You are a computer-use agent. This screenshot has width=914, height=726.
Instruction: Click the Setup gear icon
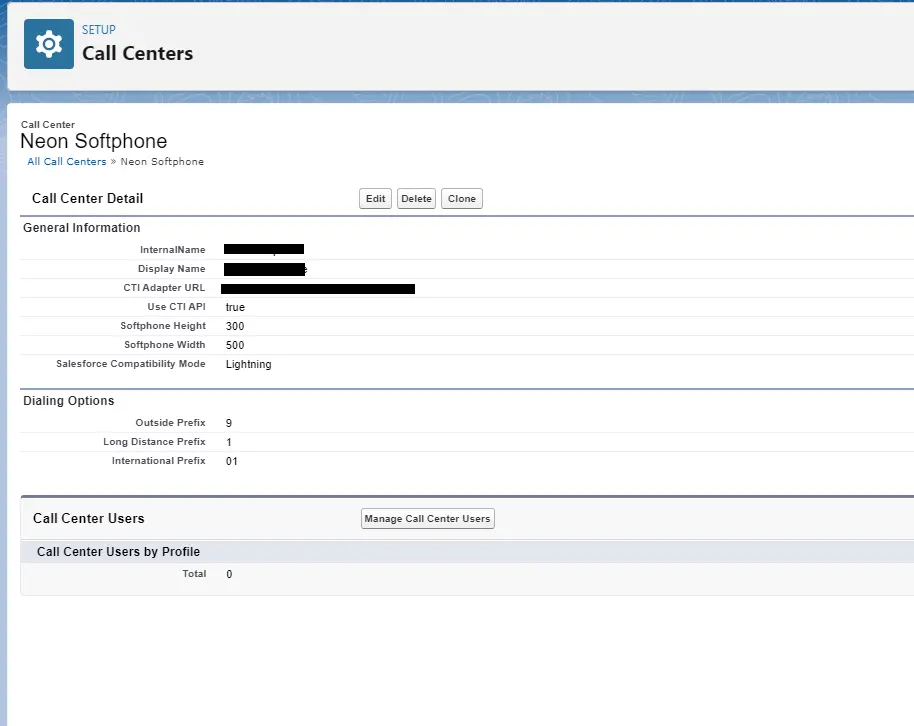(48, 45)
